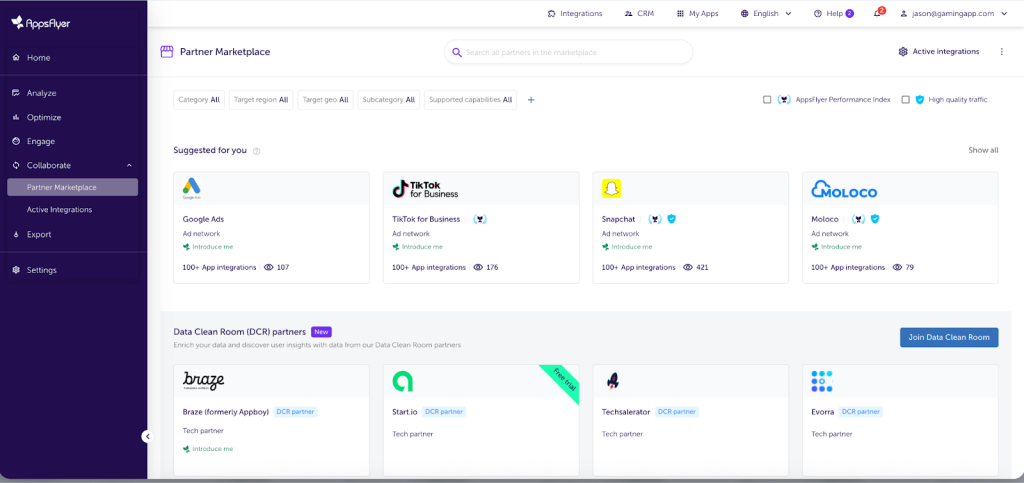
Task: Click the Google Ads logo
Action: [x=192, y=189]
